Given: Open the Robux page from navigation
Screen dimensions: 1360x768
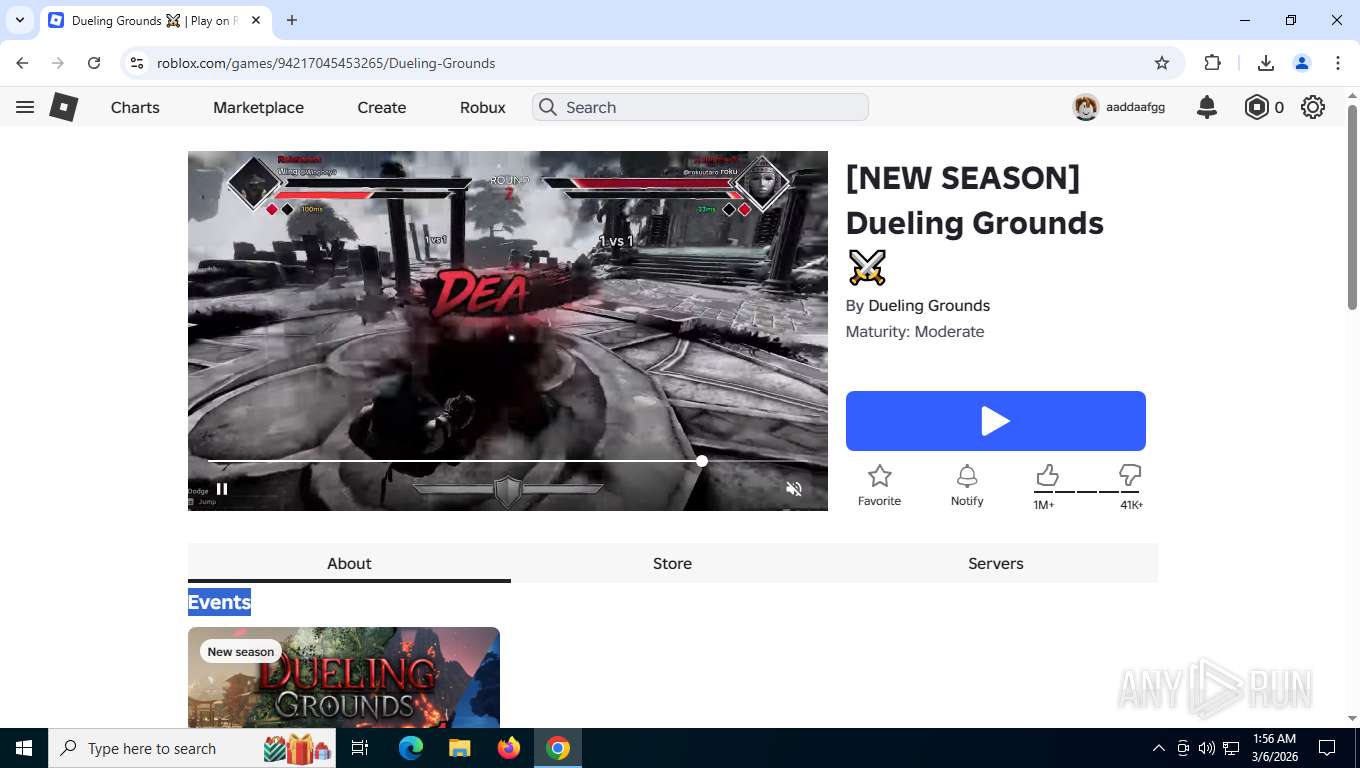Looking at the screenshot, I should [x=483, y=107].
